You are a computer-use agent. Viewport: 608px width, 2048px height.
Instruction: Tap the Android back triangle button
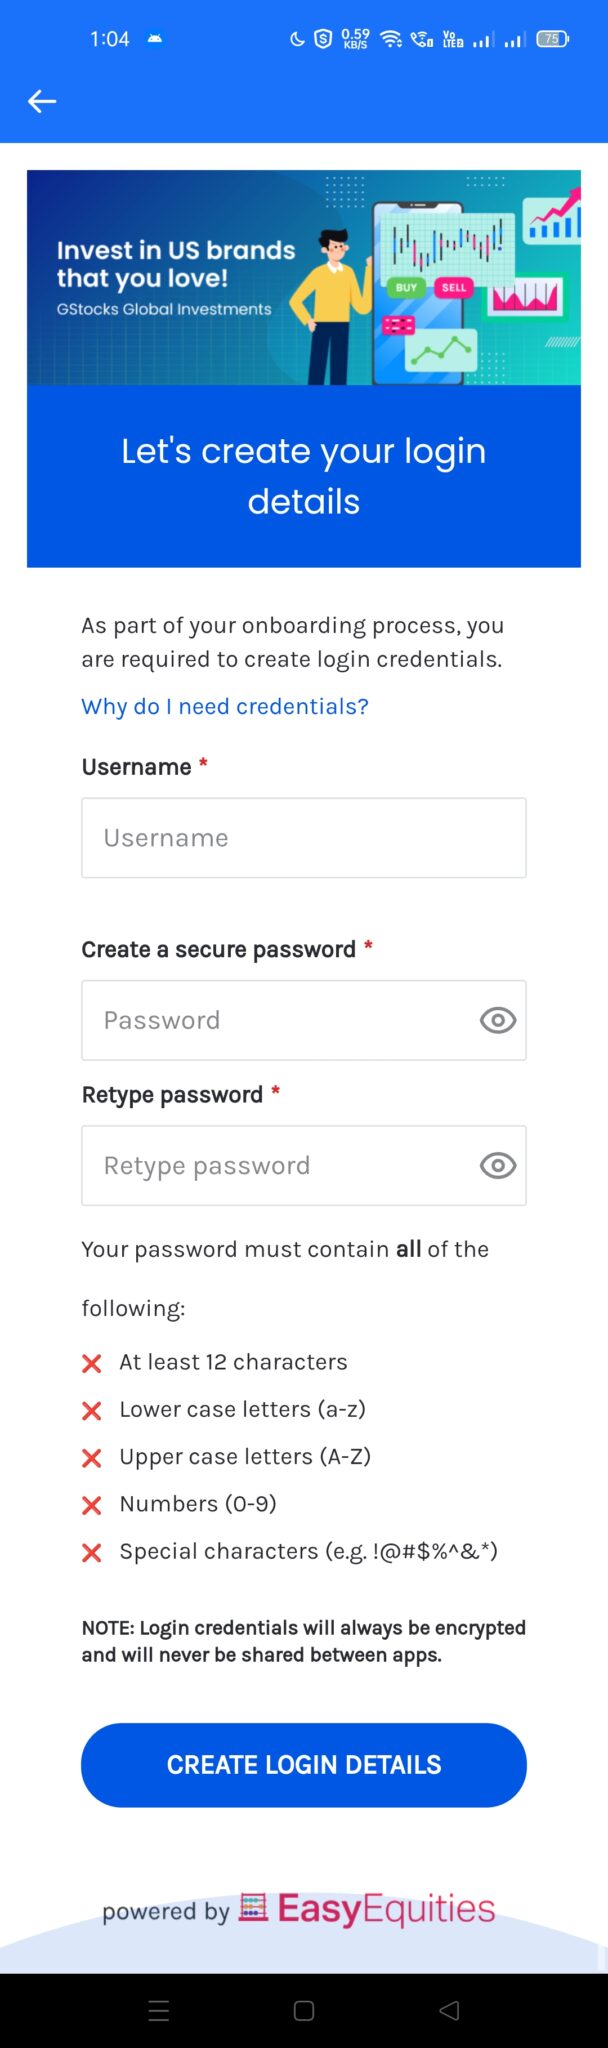(x=449, y=2011)
